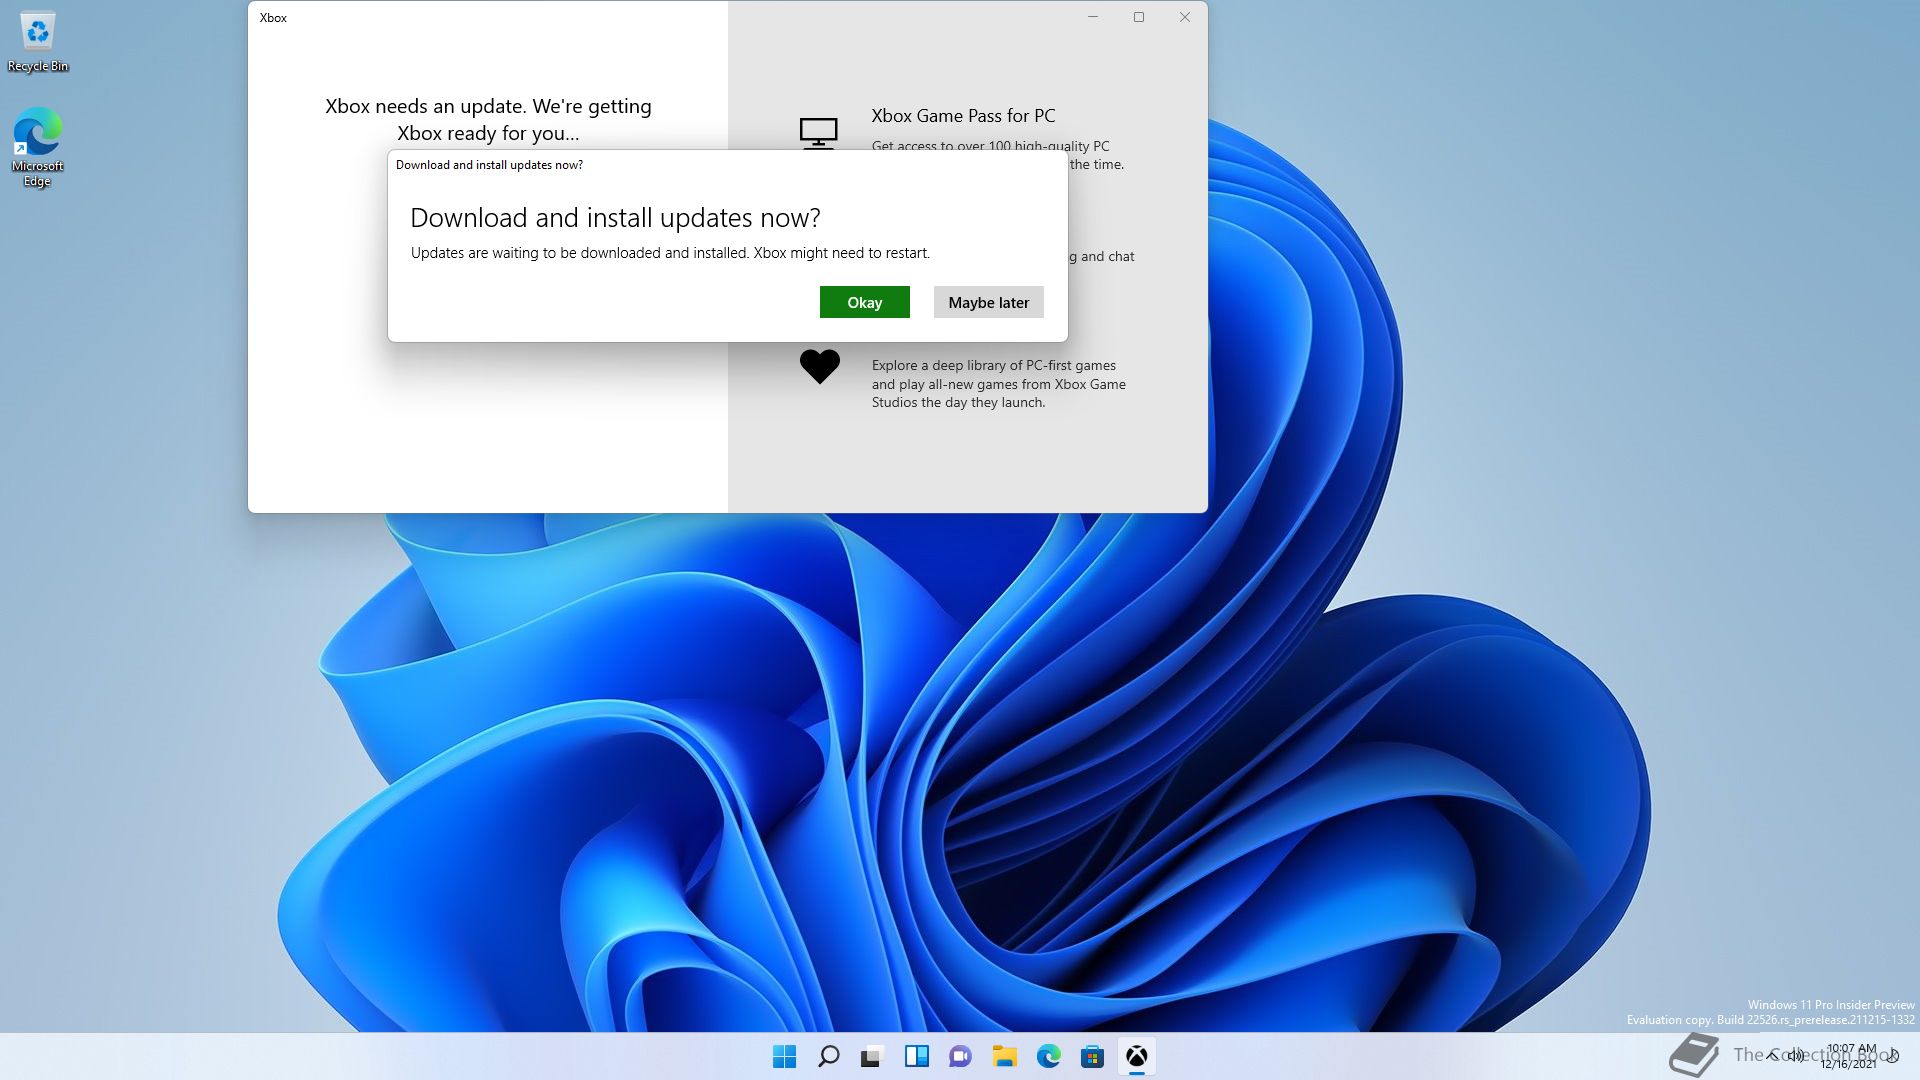Open File Explorer from taskbar
1920x1080 pixels.
pyautogui.click(x=1004, y=1056)
